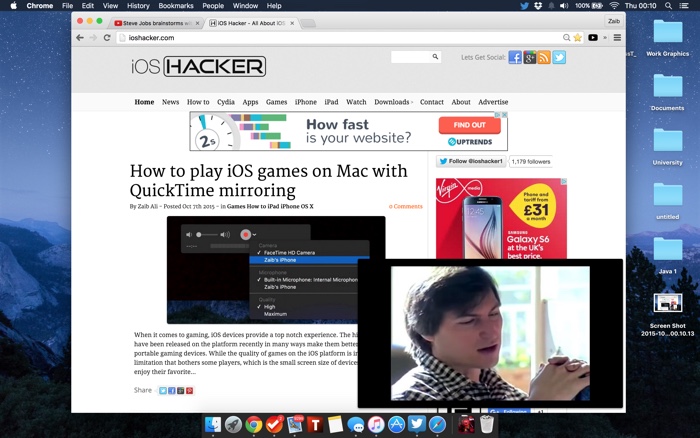Open the 0 Comments link
The image size is (700, 438).
point(405,206)
